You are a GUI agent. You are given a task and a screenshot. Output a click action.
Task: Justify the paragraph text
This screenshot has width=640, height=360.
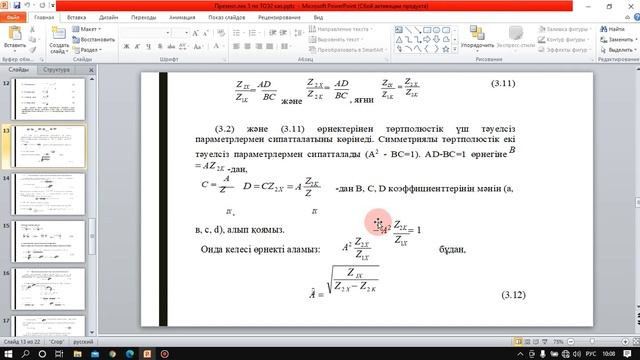(x=269, y=47)
